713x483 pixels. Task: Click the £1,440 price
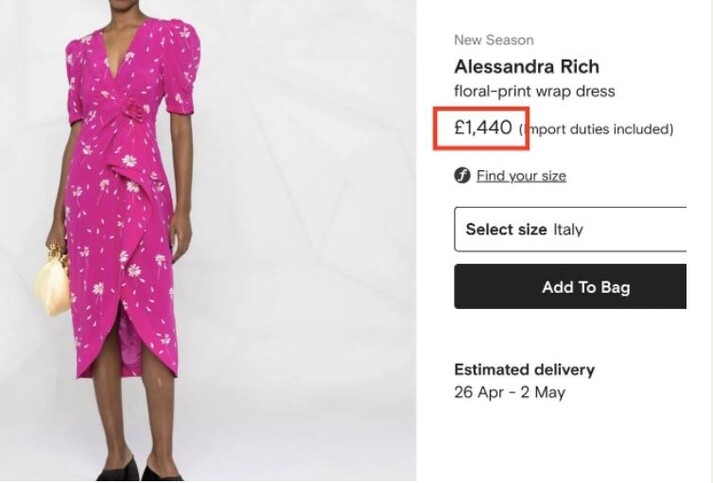coord(482,128)
